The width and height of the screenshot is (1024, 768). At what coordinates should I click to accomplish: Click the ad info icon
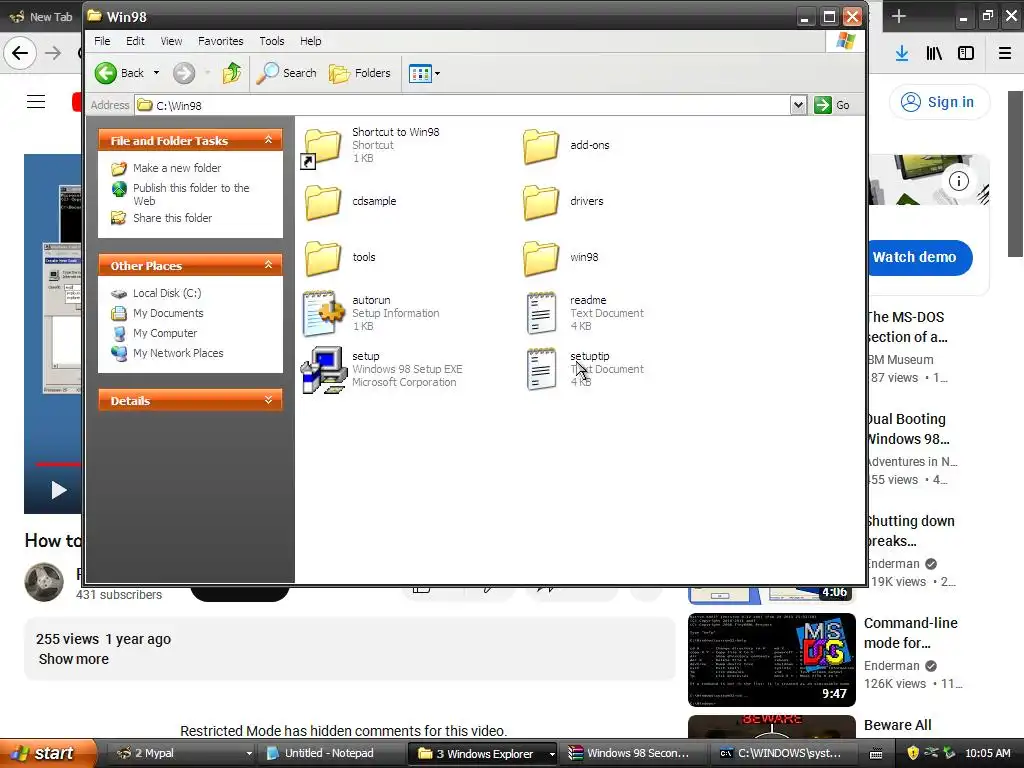click(959, 181)
